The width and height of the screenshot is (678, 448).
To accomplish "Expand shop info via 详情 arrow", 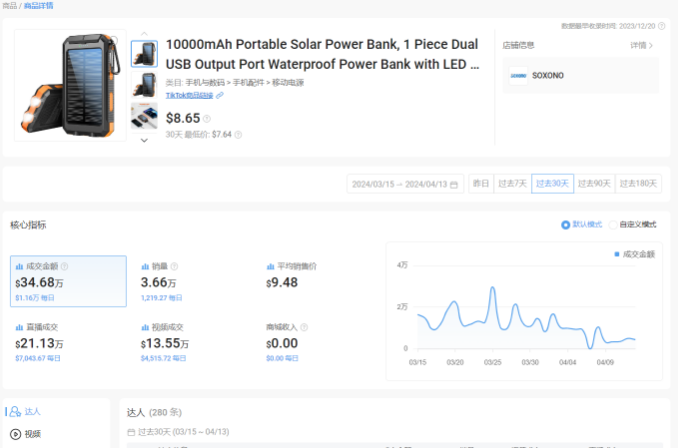I will 642,45.
